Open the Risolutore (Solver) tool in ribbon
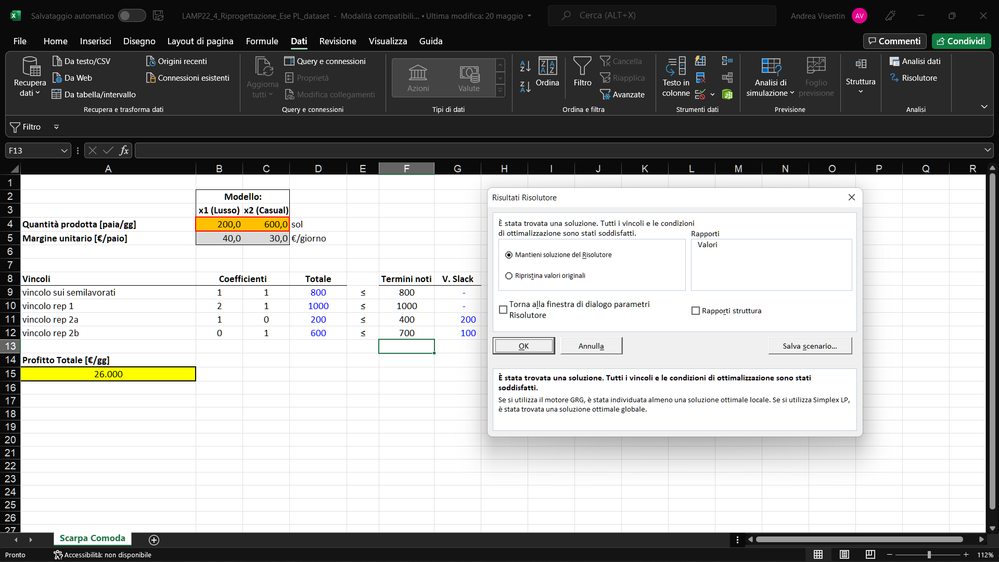This screenshot has width=999, height=562. pos(912,78)
